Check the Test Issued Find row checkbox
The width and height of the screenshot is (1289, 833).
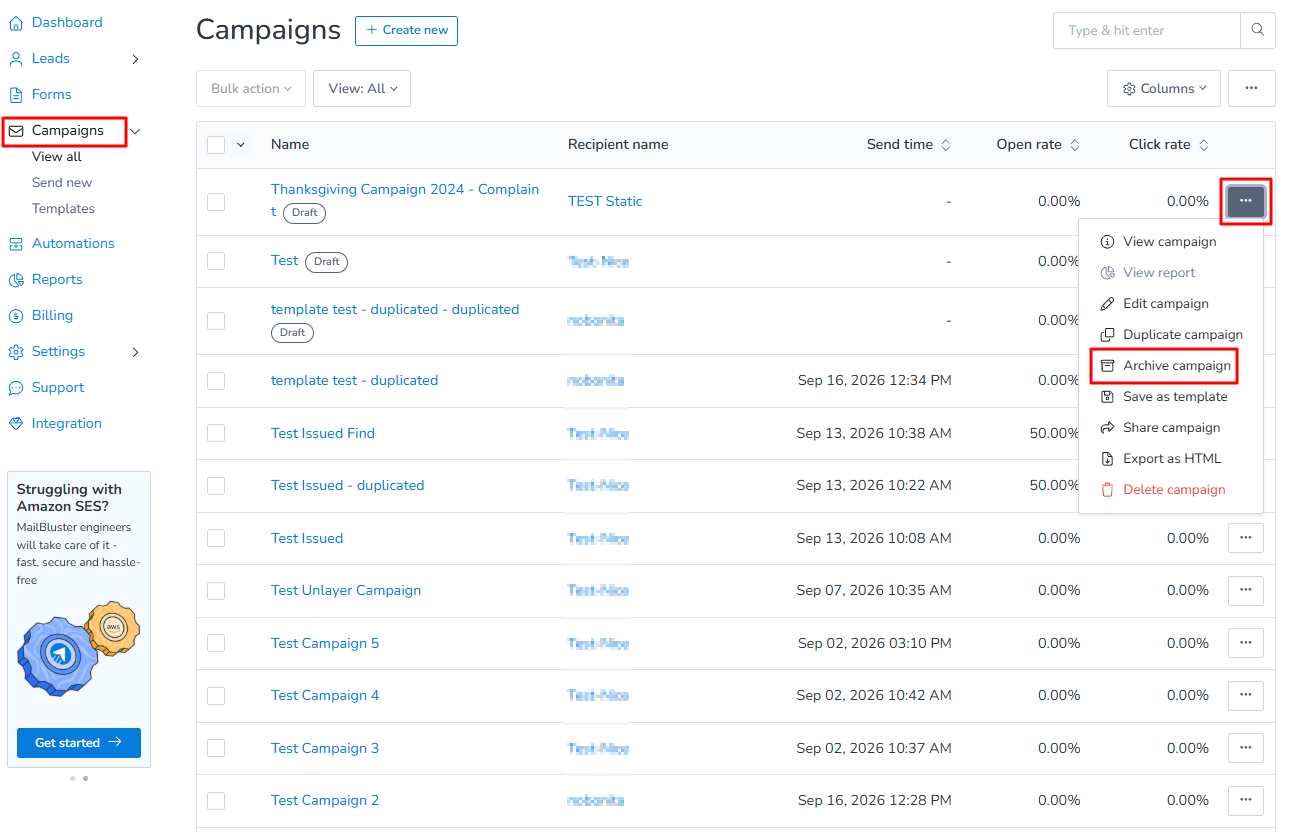[x=216, y=434]
